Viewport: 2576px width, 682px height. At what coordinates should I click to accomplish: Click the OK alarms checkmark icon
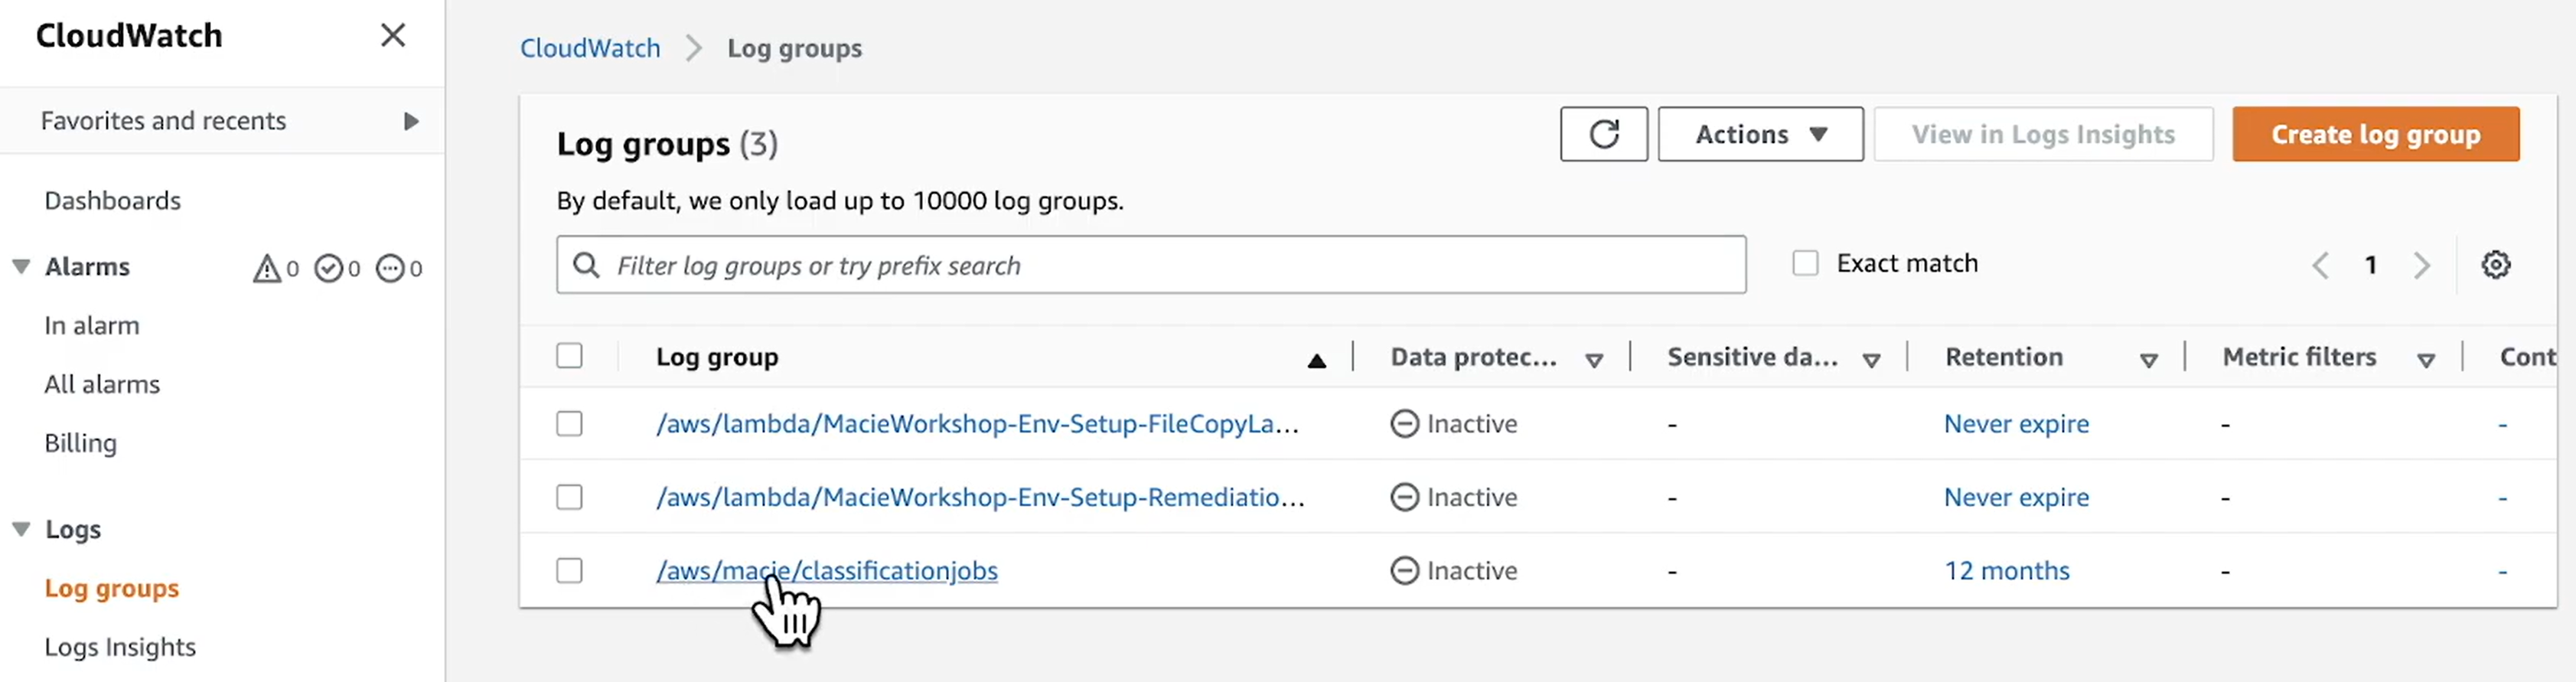pos(328,268)
